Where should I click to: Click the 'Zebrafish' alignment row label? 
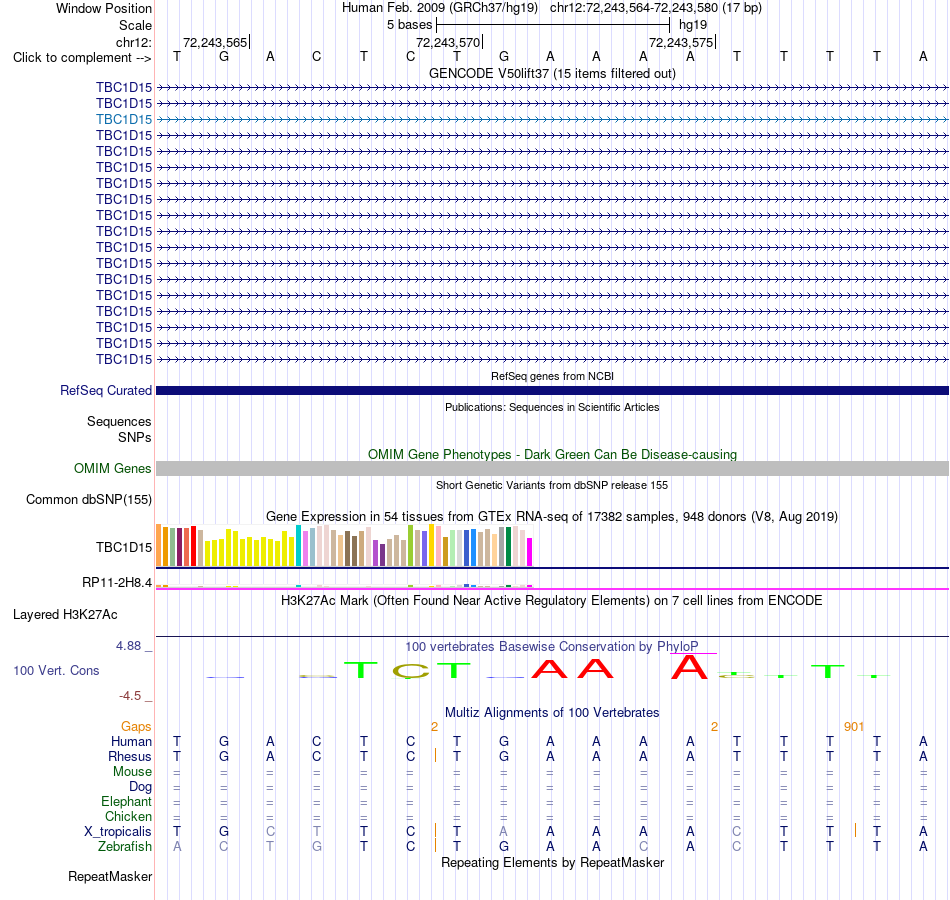pos(125,846)
